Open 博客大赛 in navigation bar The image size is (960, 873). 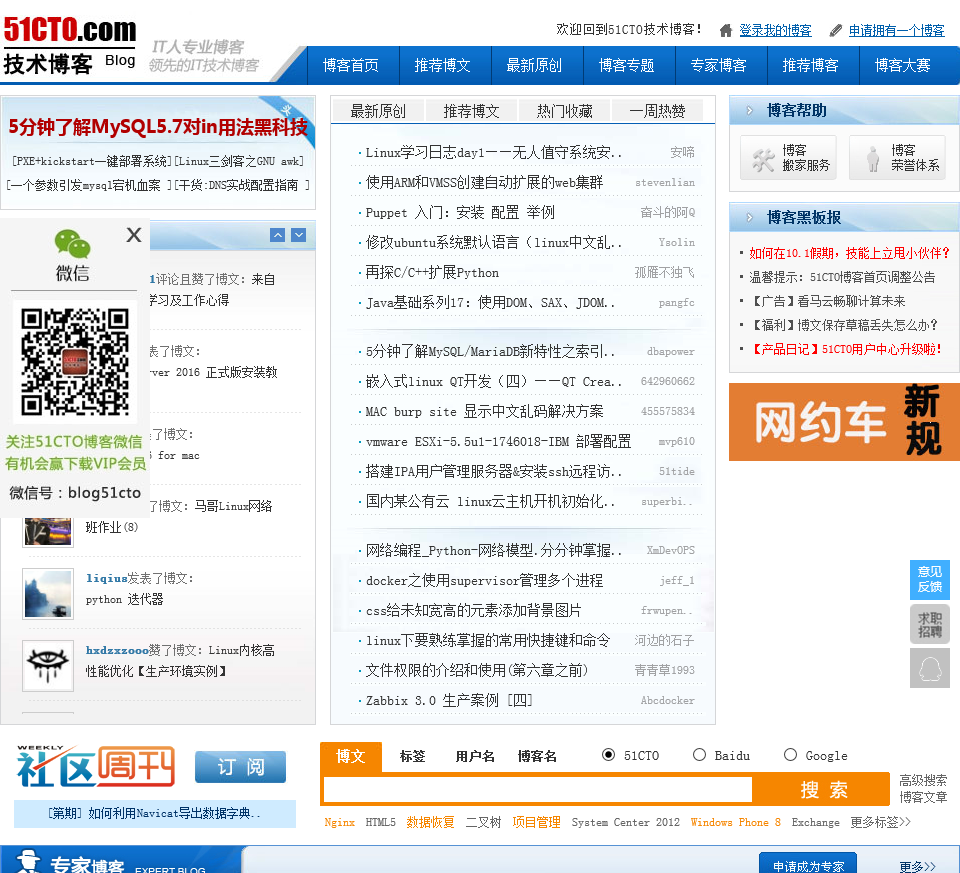tap(902, 65)
